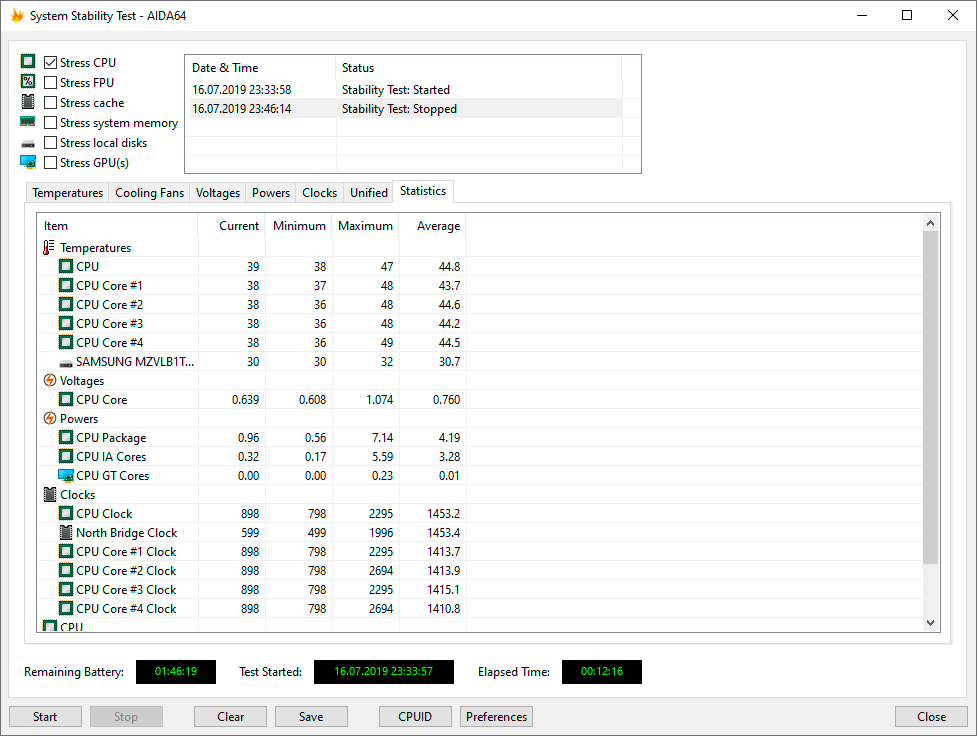Image resolution: width=977 pixels, height=736 pixels.
Task: Click the statistics list scroll up arrow
Action: [930, 223]
